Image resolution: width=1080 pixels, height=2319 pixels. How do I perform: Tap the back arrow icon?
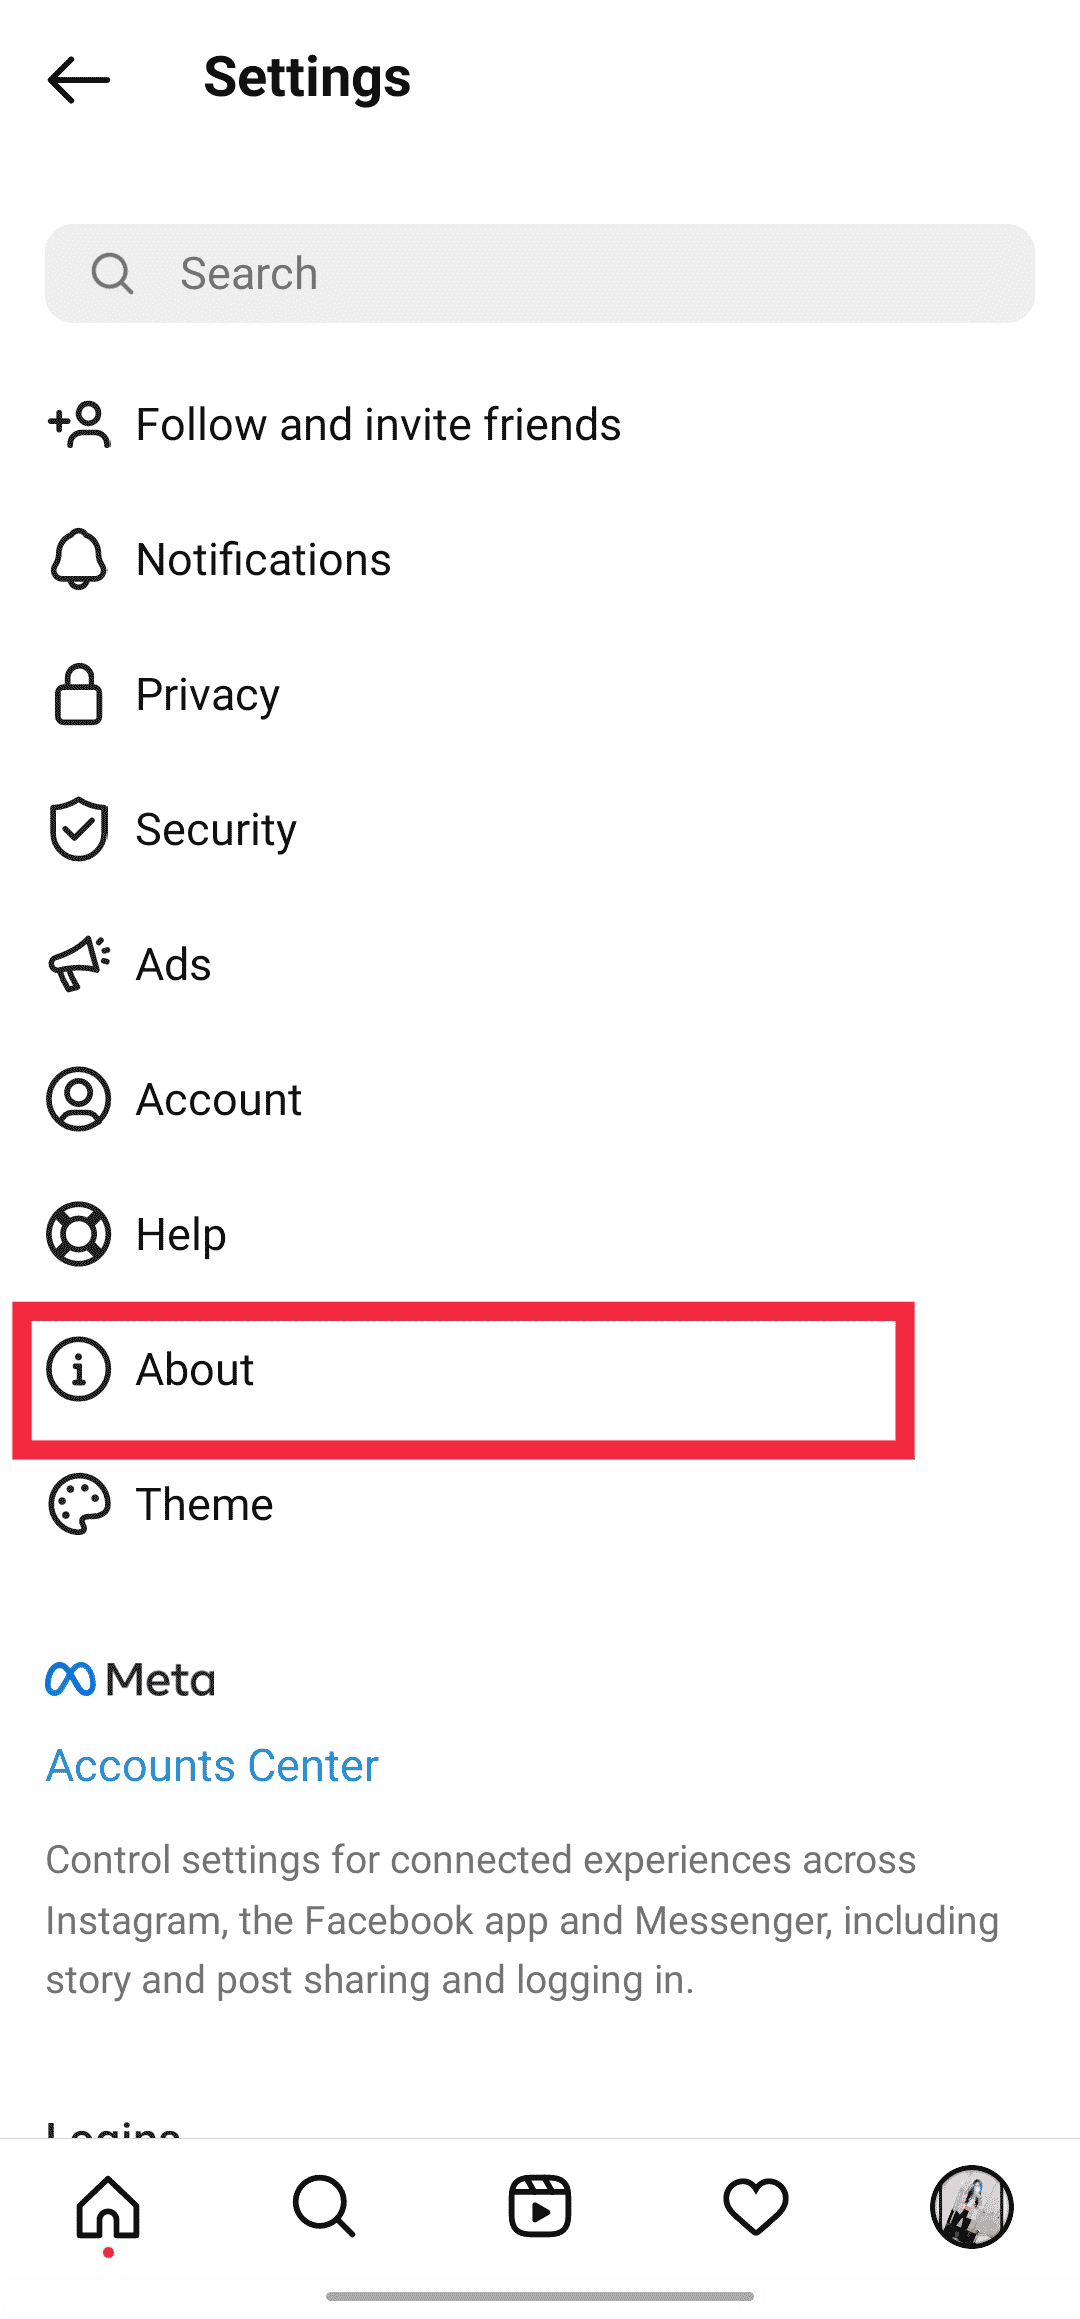pyautogui.click(x=79, y=79)
